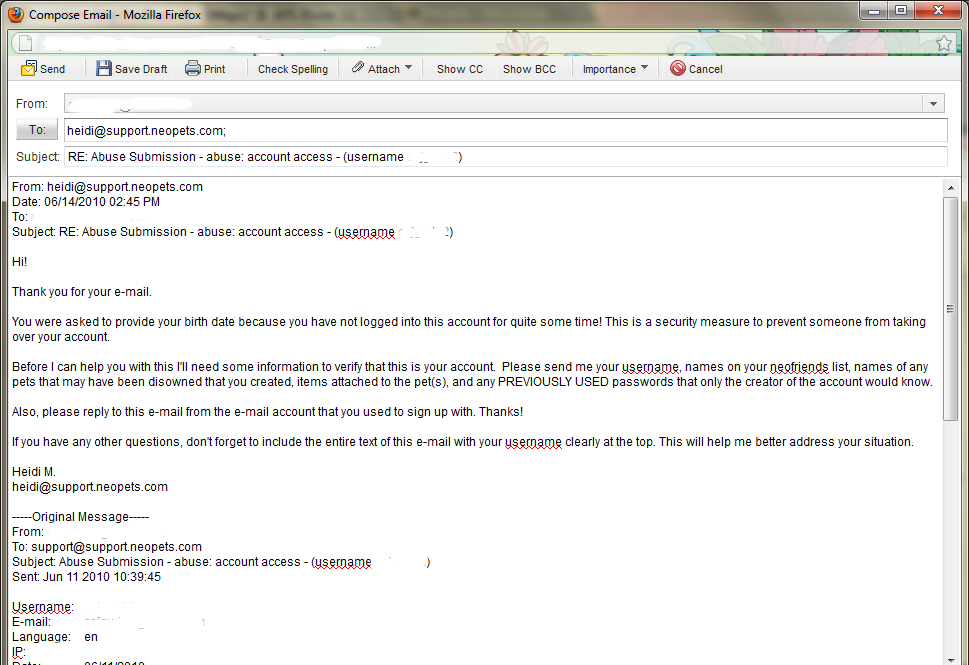The width and height of the screenshot is (969, 665).
Task: Maximize the Firefox window
Action: point(901,11)
